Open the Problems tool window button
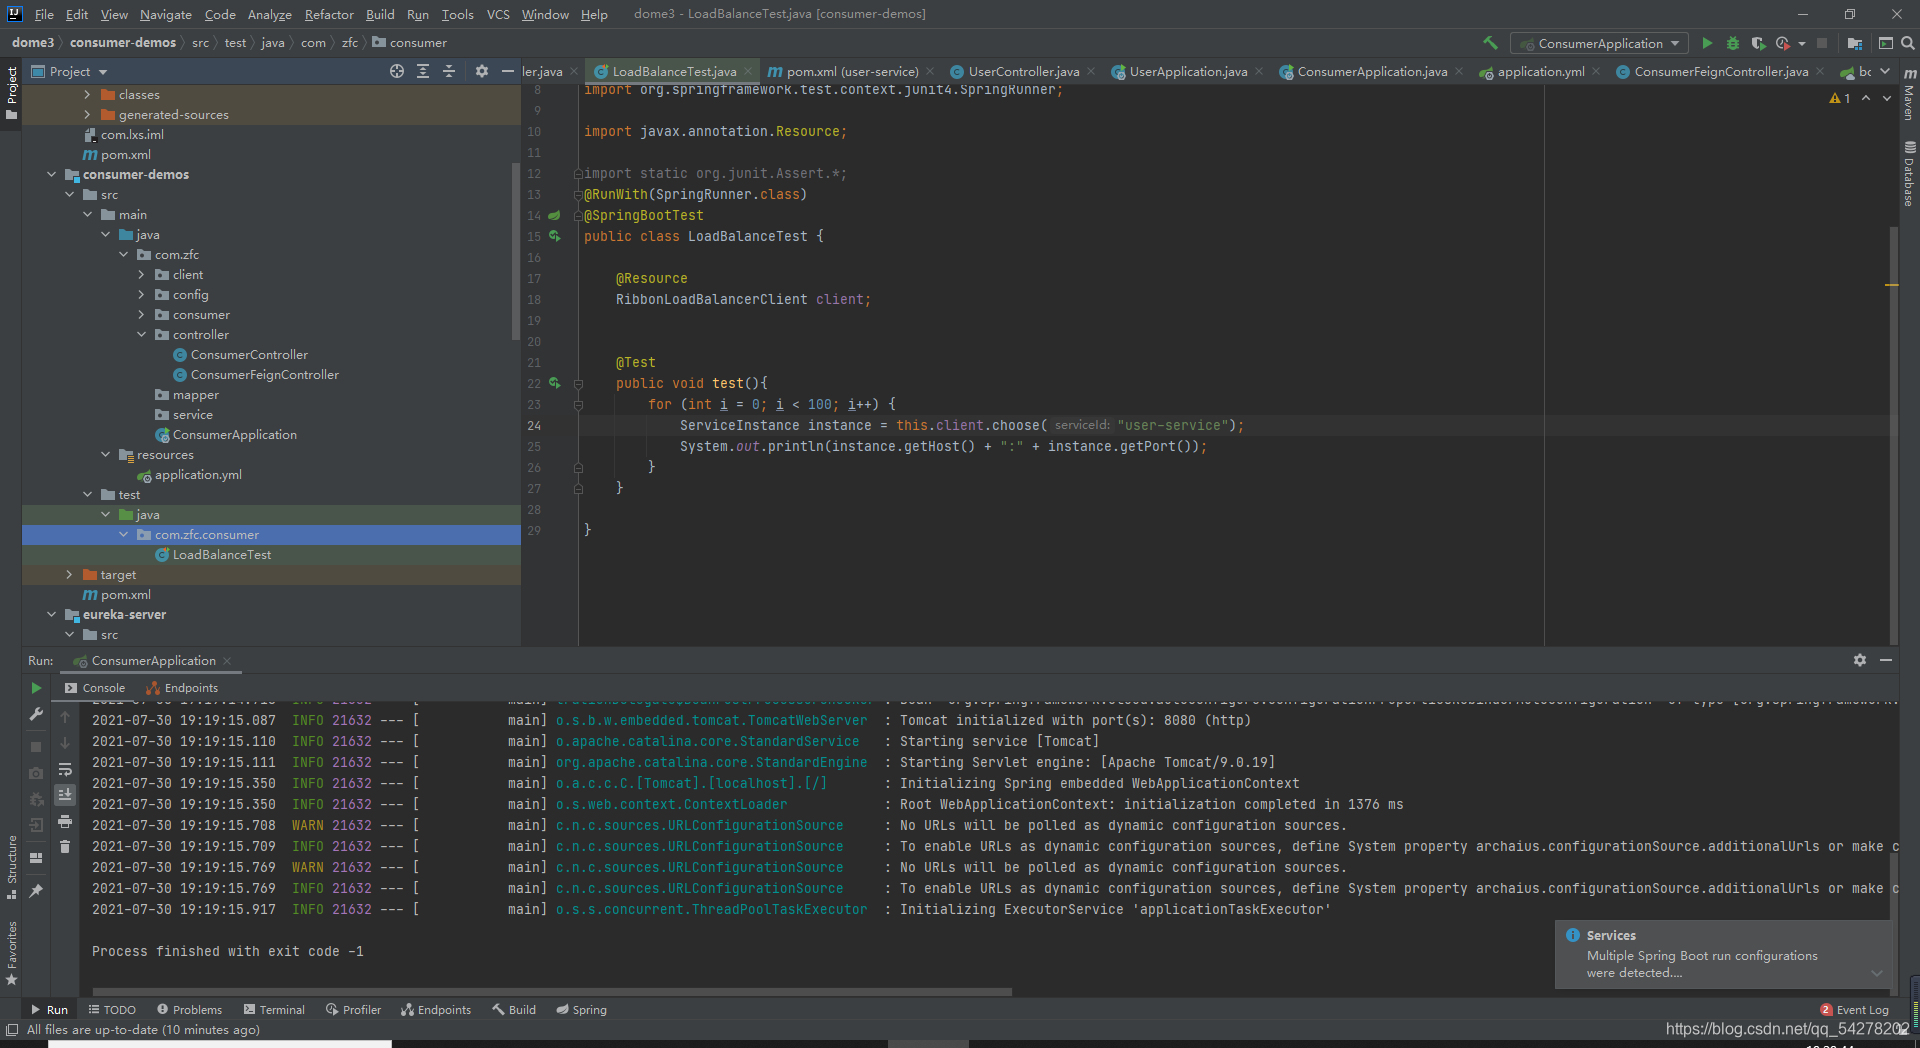 [189, 1010]
